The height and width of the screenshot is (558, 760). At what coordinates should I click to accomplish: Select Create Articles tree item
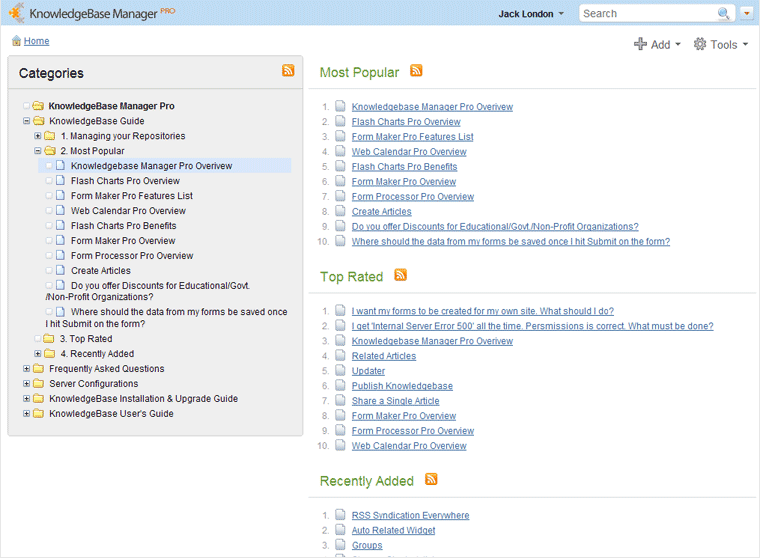(x=101, y=271)
